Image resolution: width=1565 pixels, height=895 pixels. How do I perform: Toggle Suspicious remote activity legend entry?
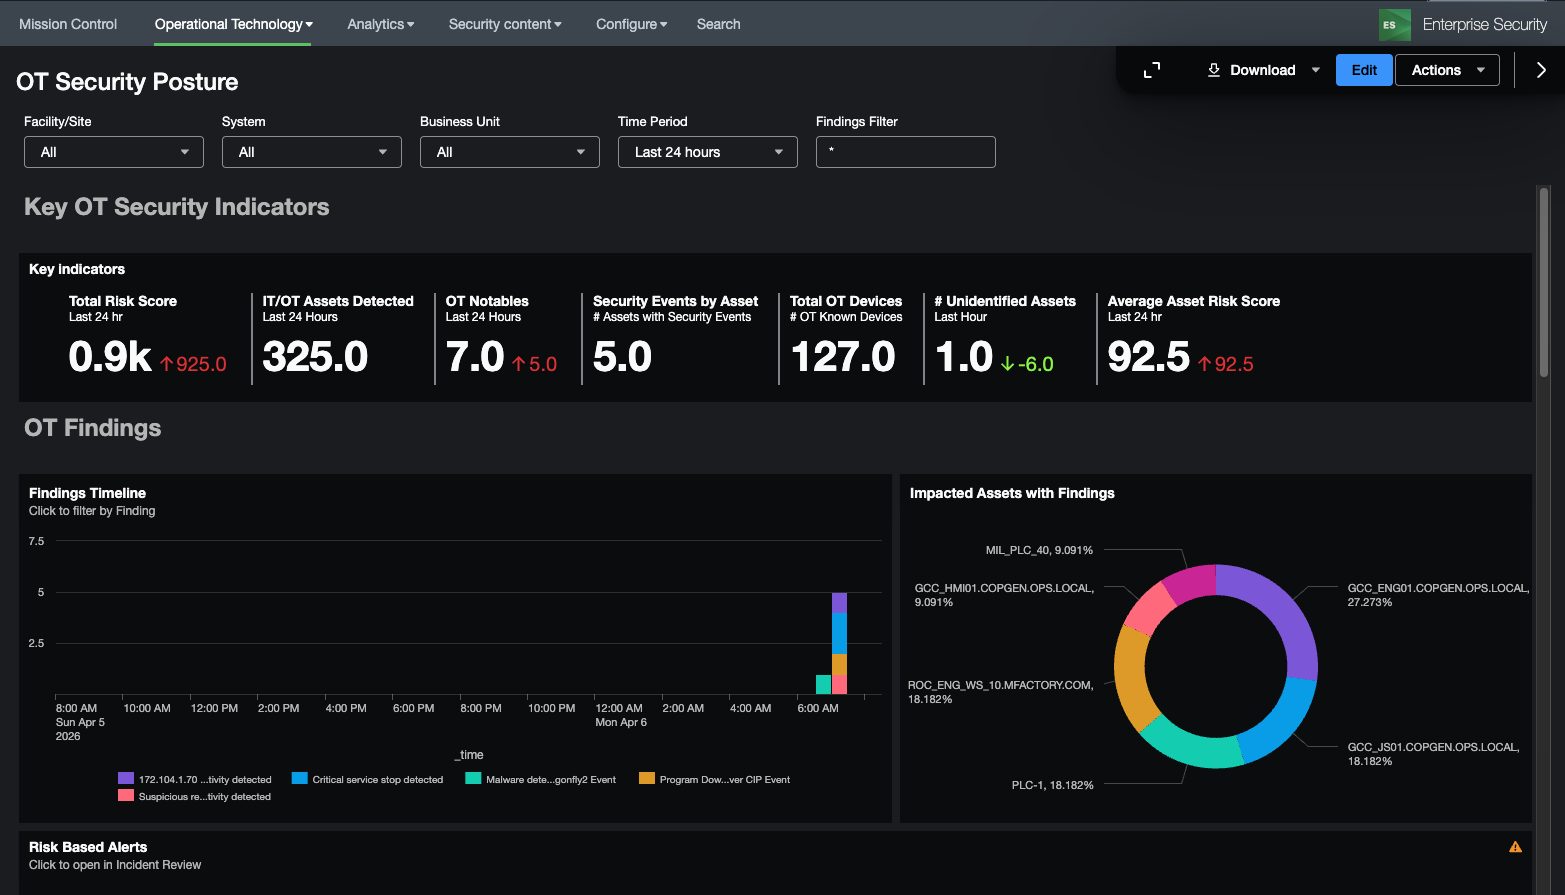195,796
